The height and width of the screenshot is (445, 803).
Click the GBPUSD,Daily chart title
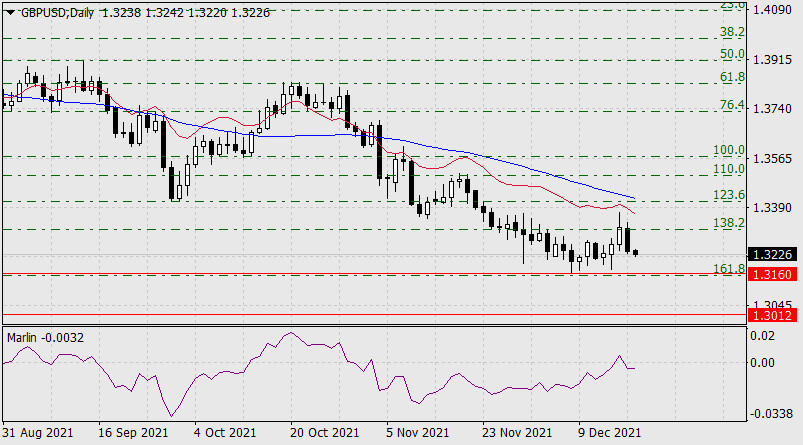tap(57, 13)
